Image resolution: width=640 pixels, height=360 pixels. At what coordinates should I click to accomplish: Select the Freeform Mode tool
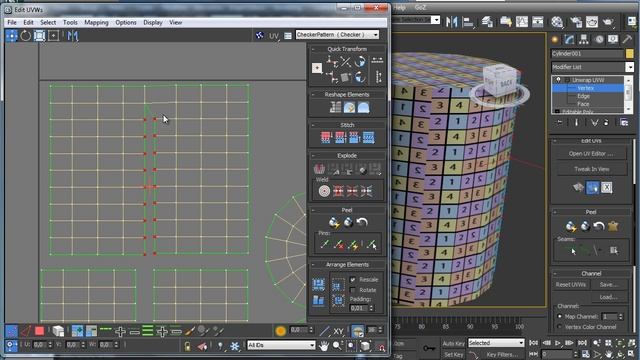(x=53, y=36)
